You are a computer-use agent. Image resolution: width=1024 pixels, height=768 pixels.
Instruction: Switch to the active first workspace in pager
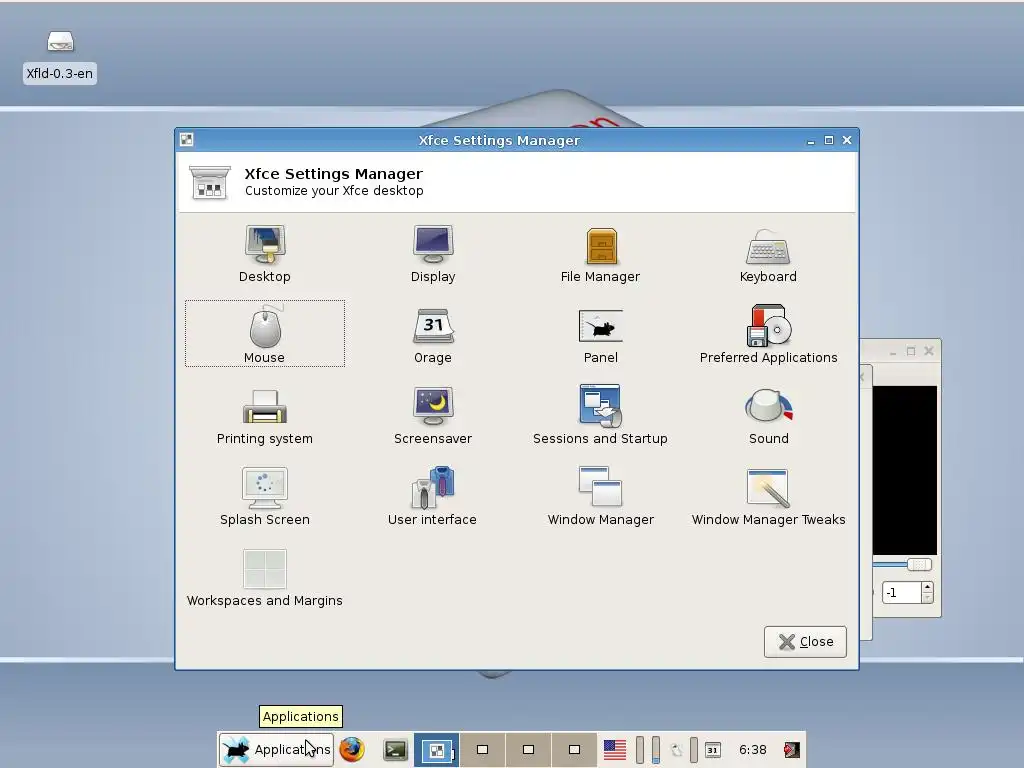click(x=436, y=750)
